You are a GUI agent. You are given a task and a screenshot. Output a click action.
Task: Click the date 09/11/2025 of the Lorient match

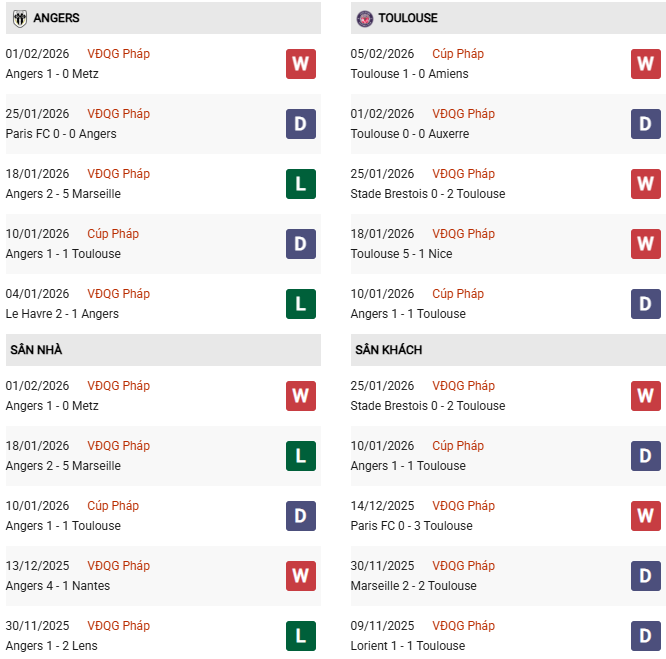(x=382, y=626)
